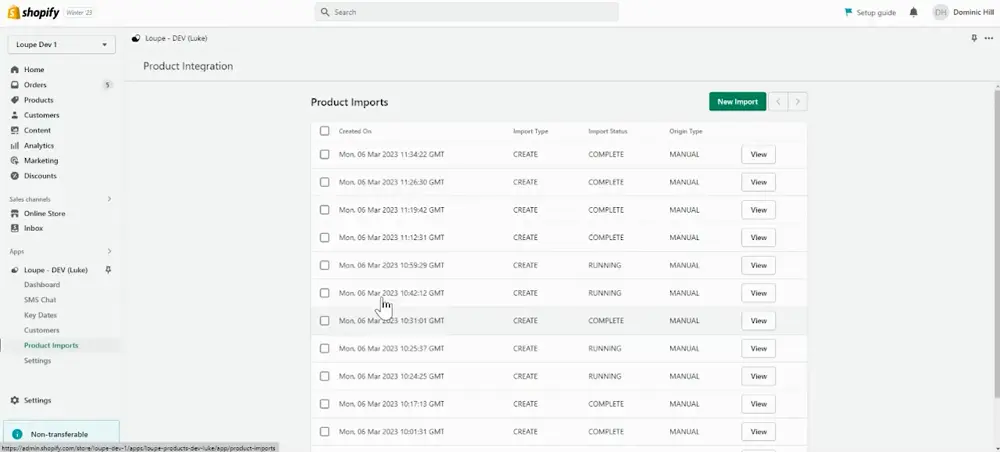The image size is (1000, 452).
Task: Open SMS Chat under Loupe app
Action: [x=40, y=300]
